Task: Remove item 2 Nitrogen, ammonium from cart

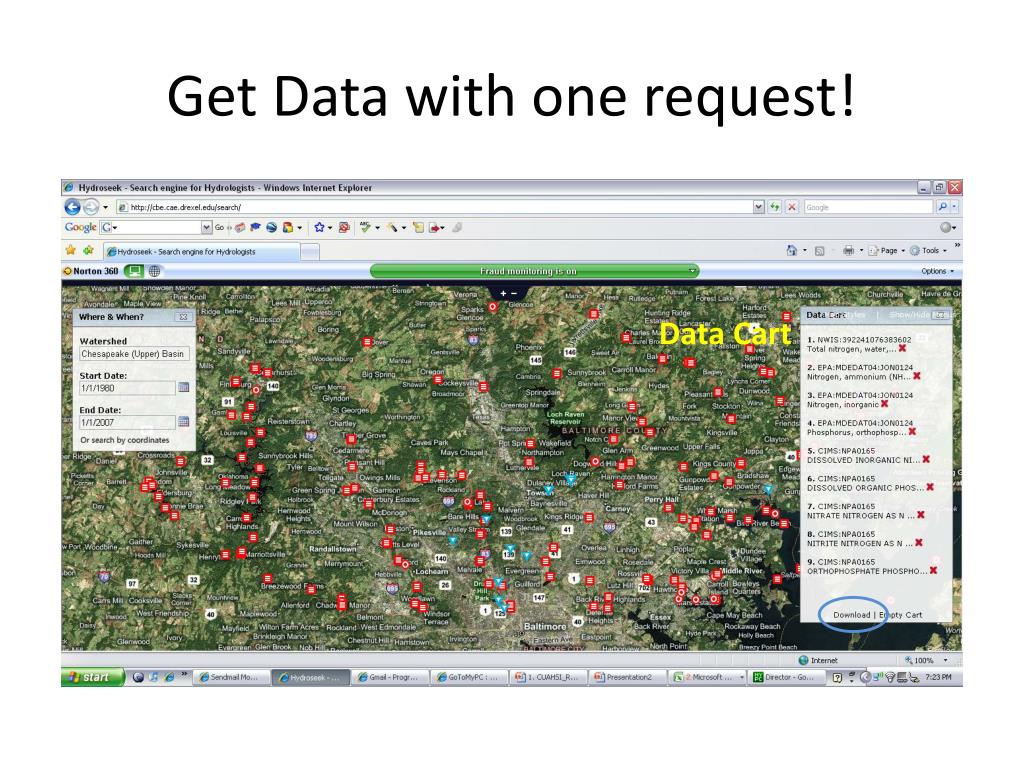Action: coord(917,376)
